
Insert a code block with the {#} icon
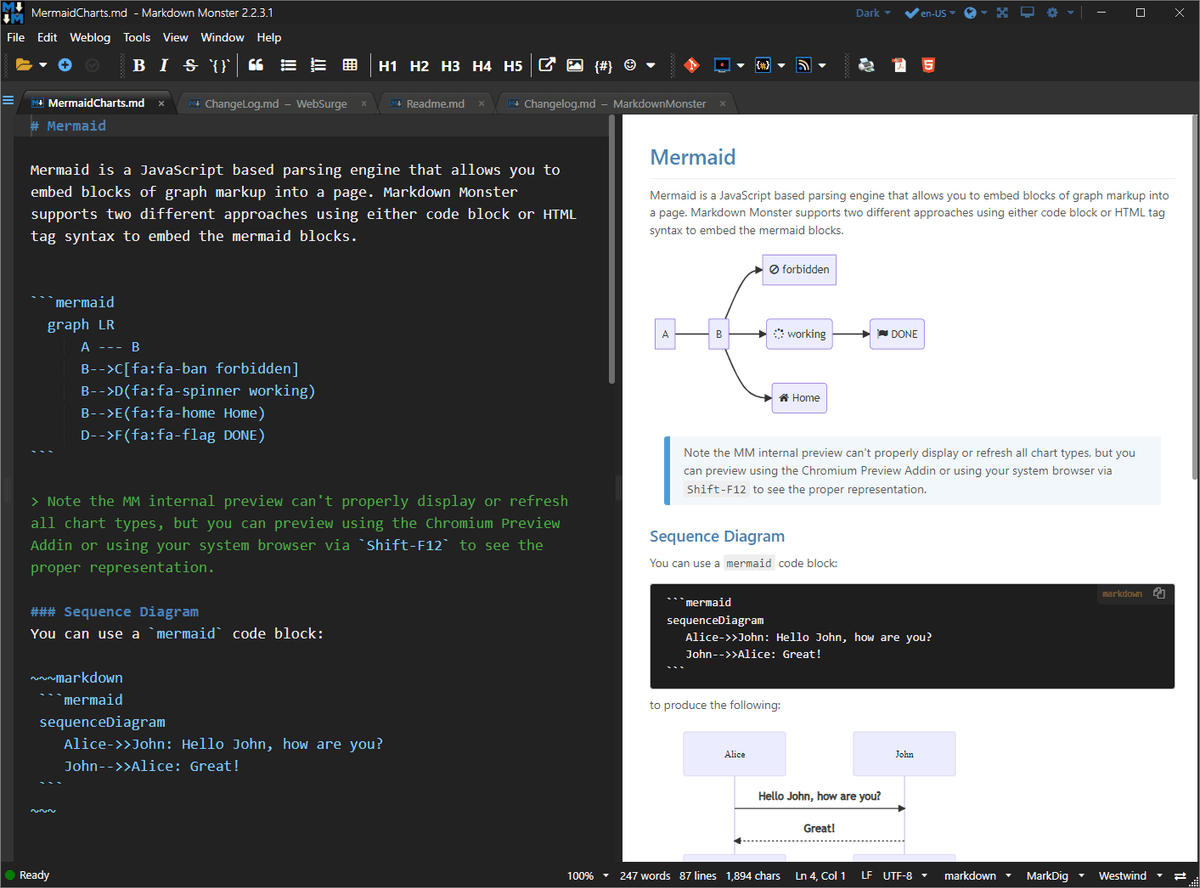(603, 66)
